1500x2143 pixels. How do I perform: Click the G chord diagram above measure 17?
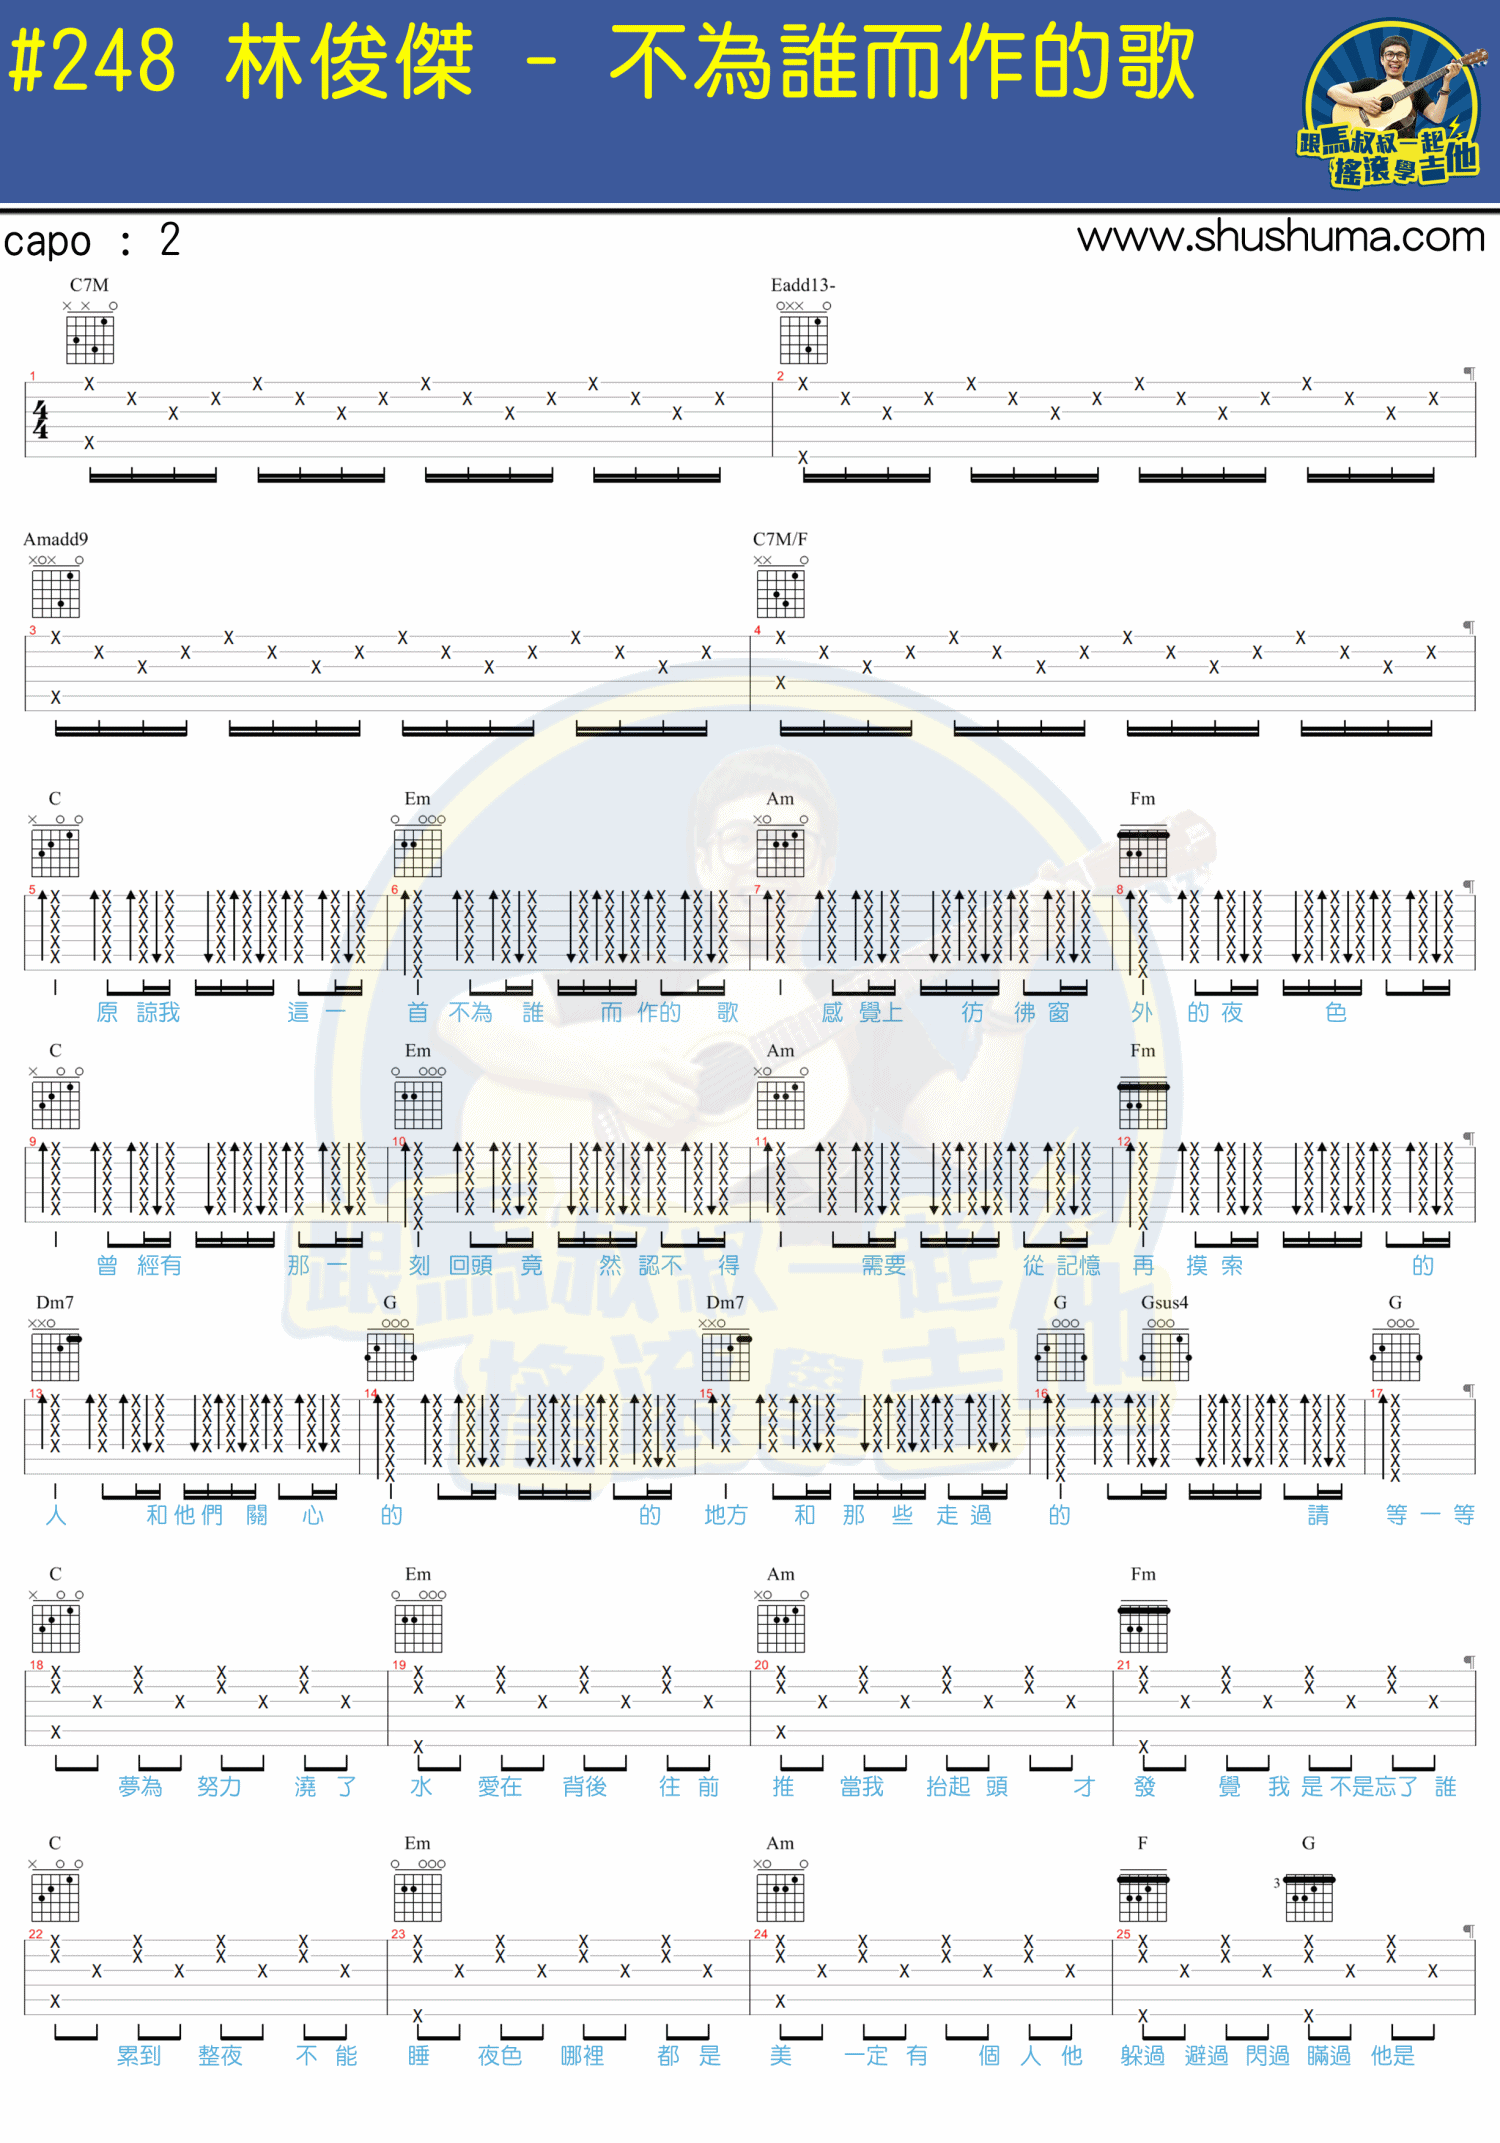(1396, 1351)
